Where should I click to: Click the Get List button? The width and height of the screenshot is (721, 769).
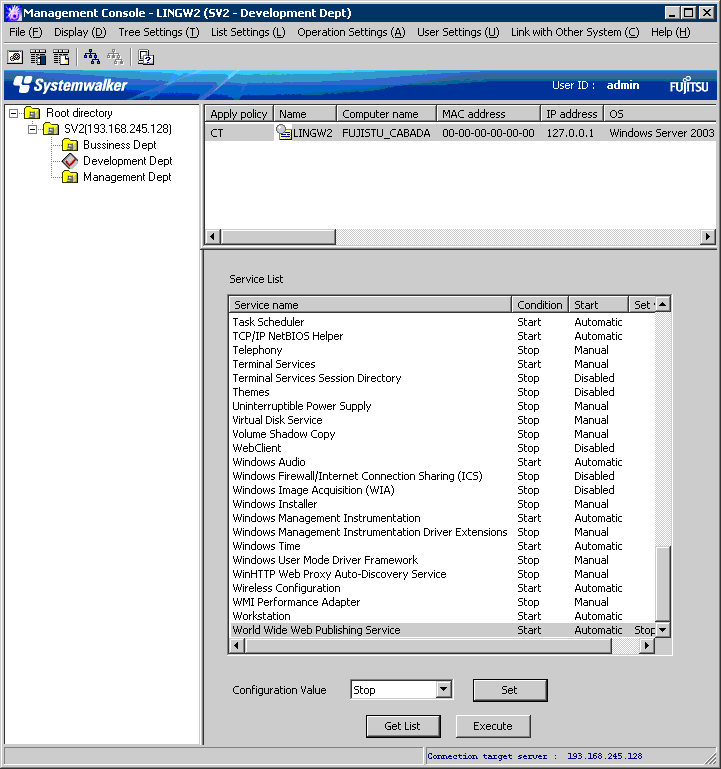[403, 726]
